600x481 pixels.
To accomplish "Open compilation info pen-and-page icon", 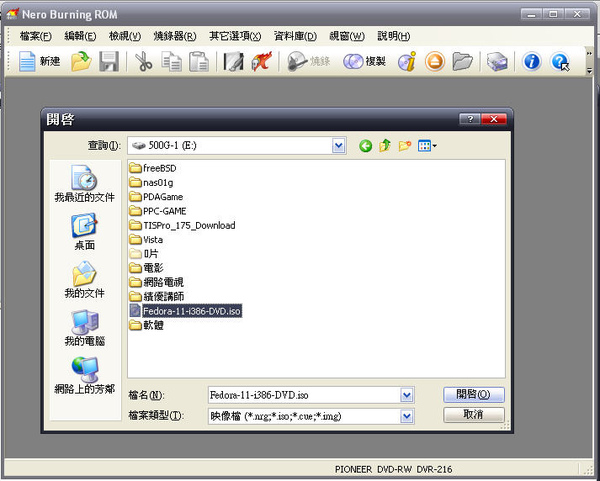I will 234,61.
